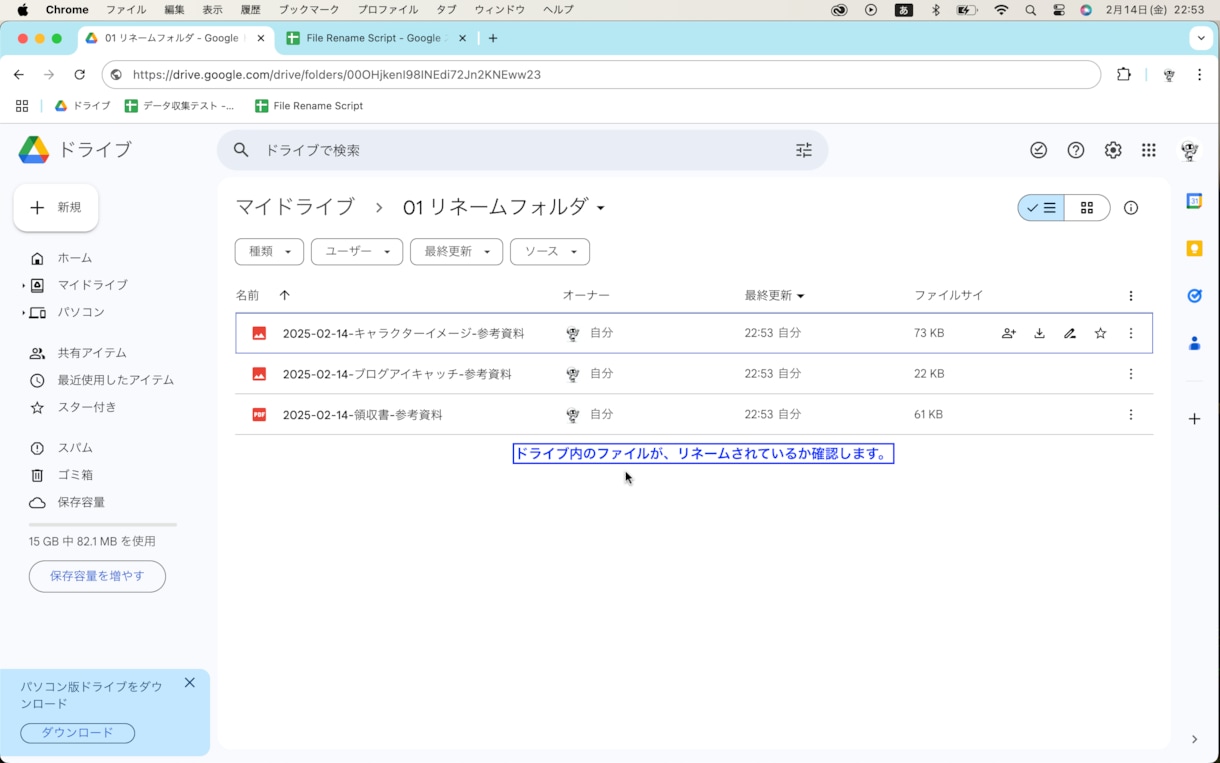Open Google Calendar side panel
This screenshot has height=763, width=1220.
pyautogui.click(x=1194, y=201)
